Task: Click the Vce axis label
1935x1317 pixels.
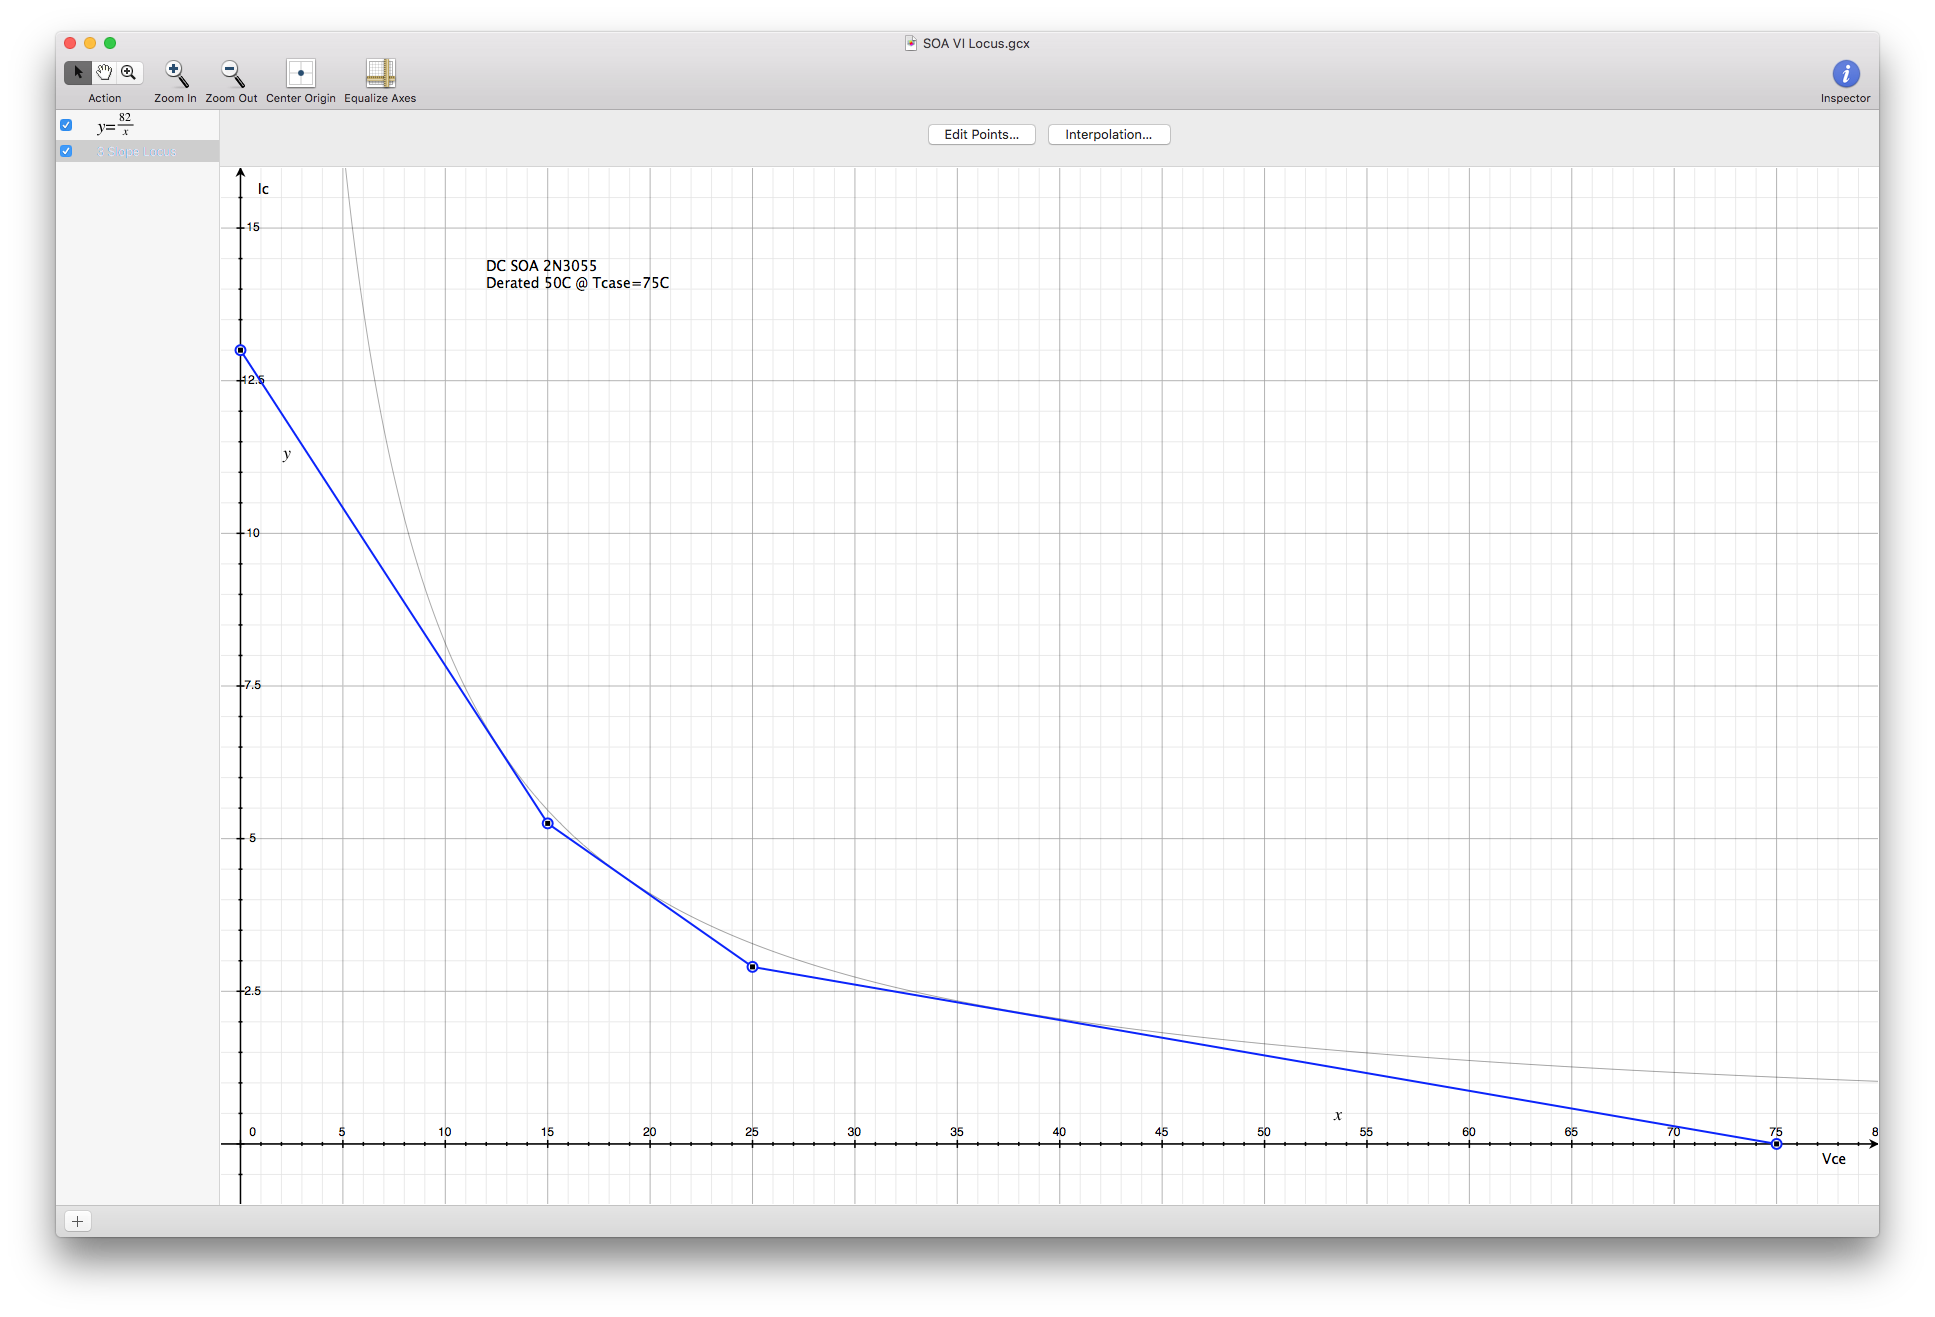Action: [x=1833, y=1159]
